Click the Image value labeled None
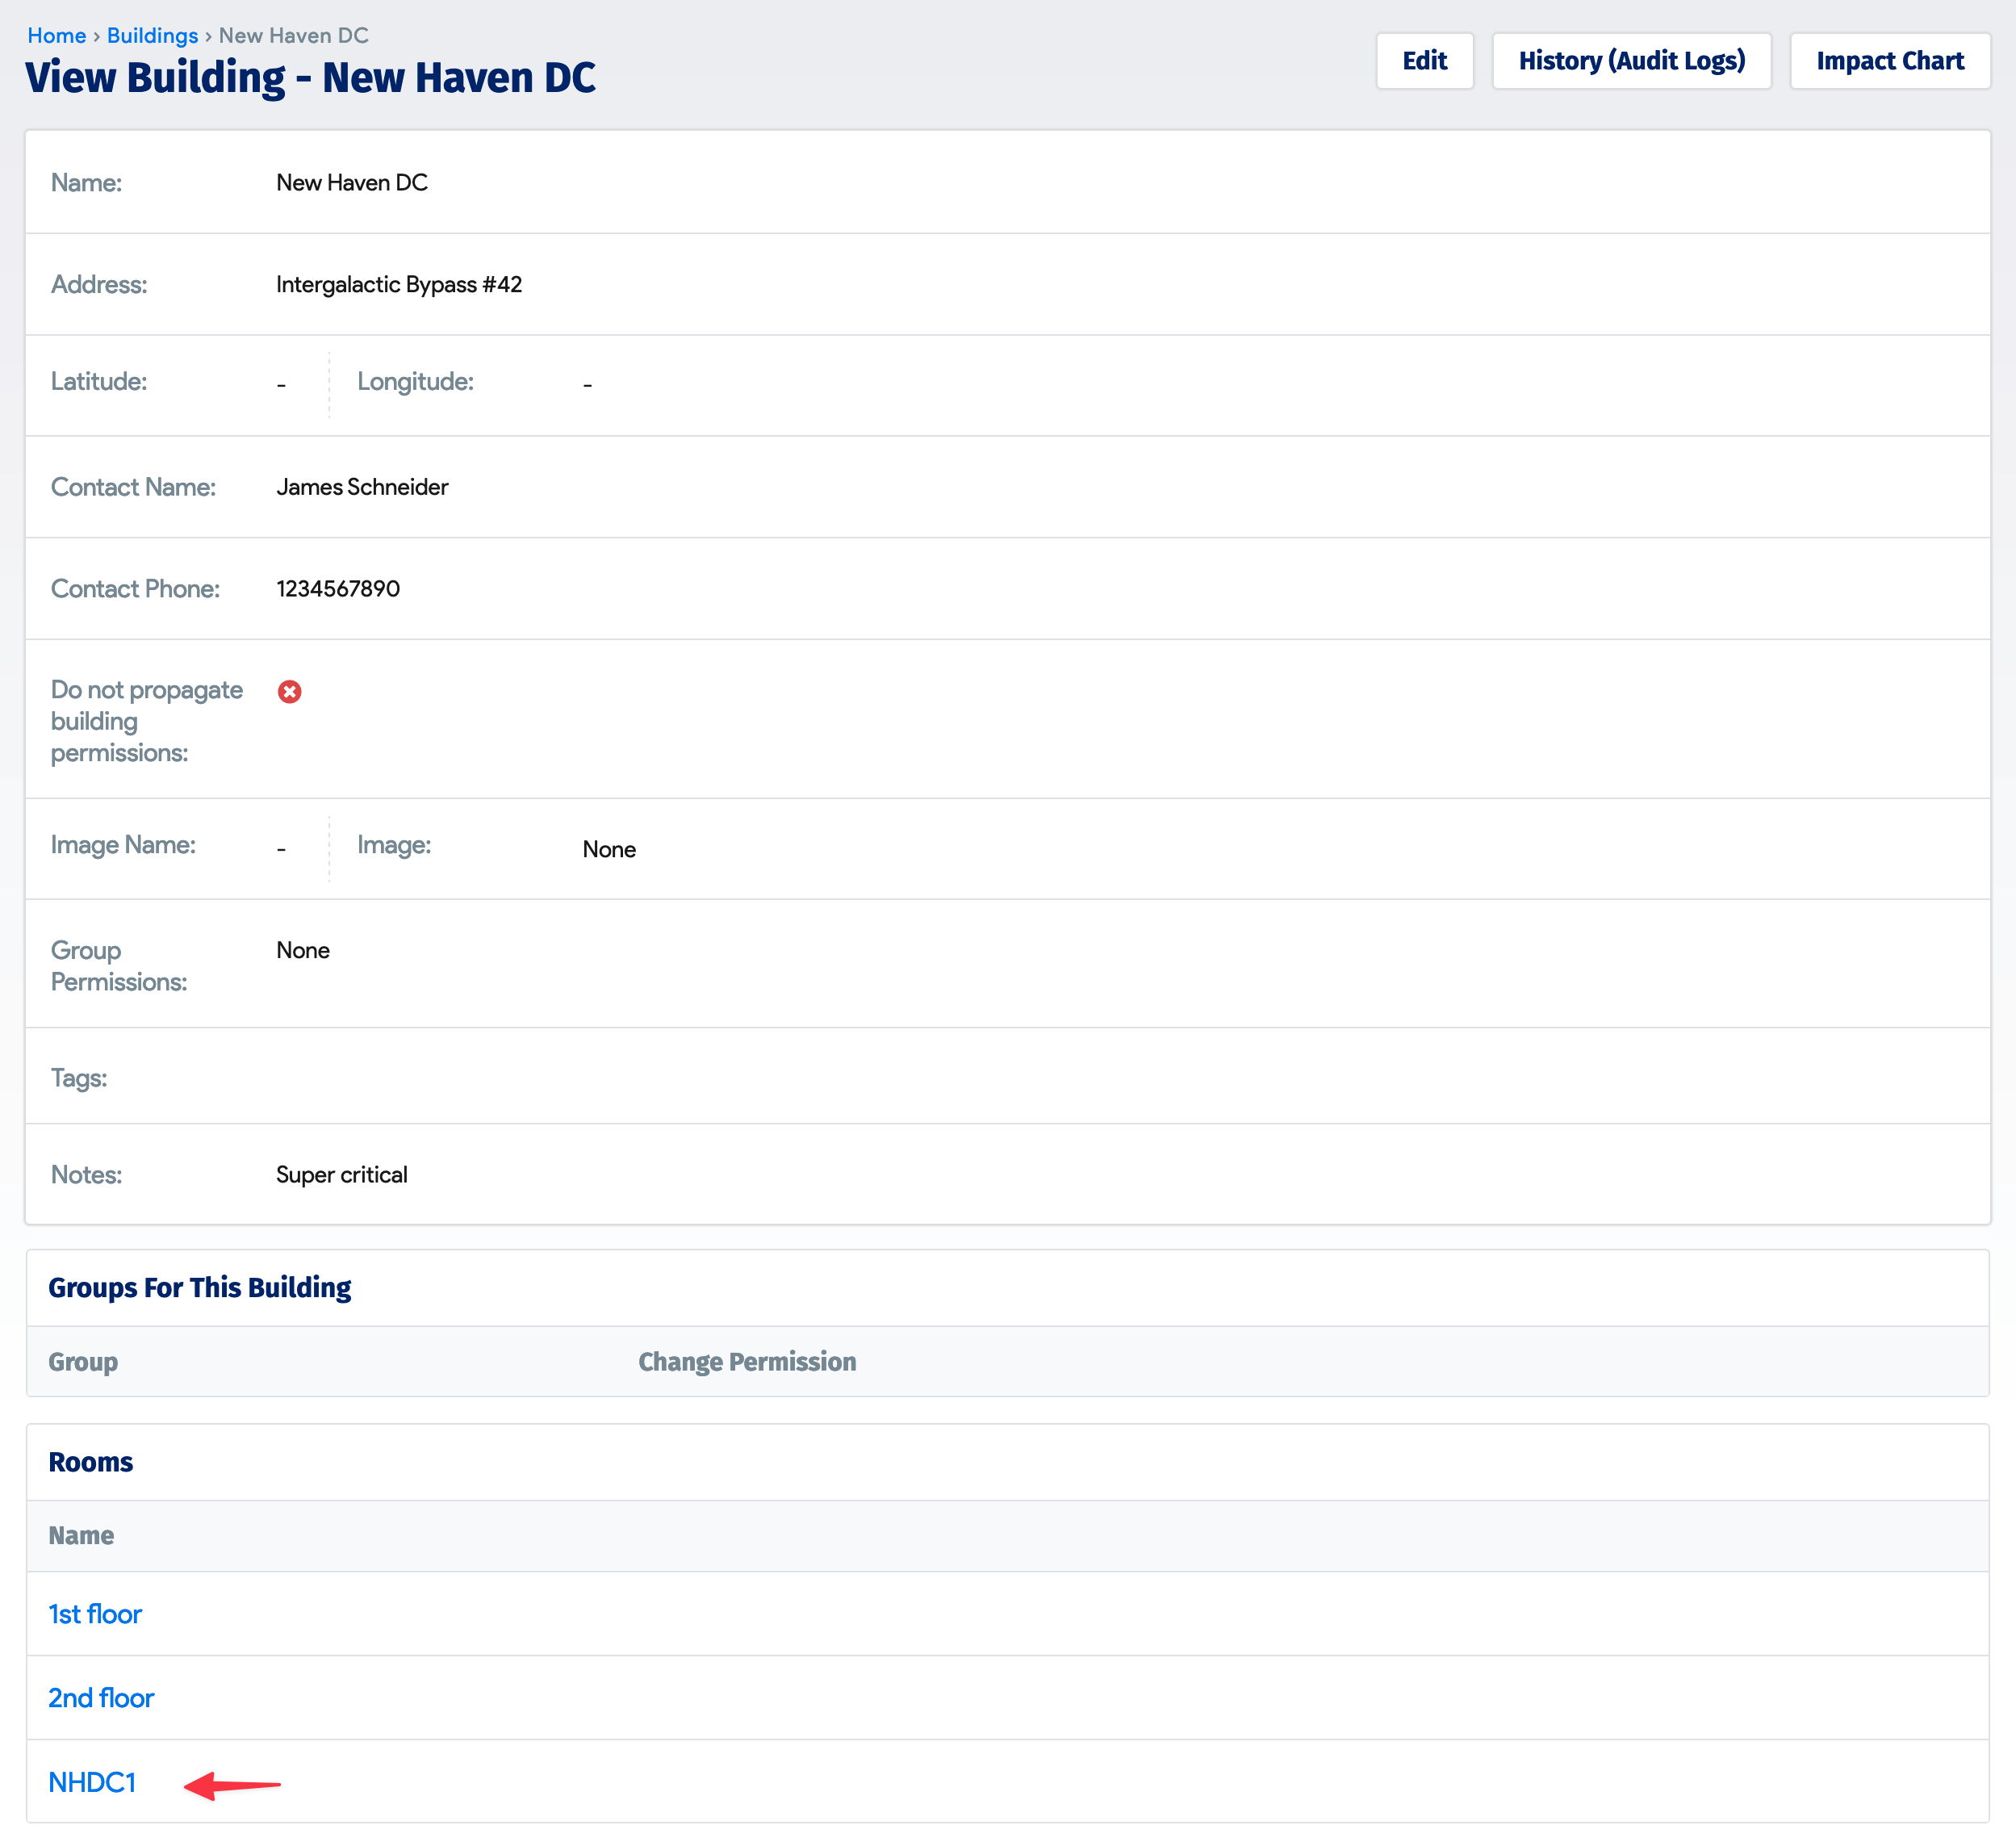This screenshot has height=1842, width=2016. [x=609, y=849]
